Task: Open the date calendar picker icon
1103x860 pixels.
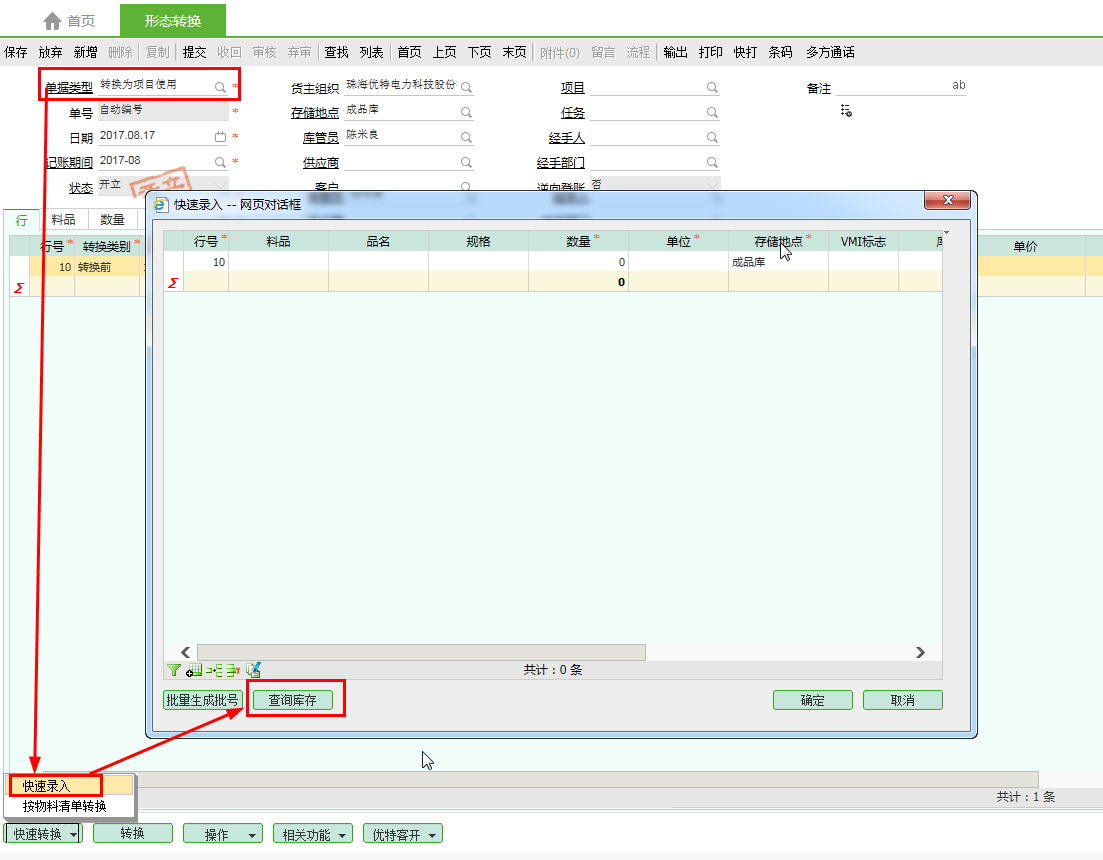Action: (220, 136)
